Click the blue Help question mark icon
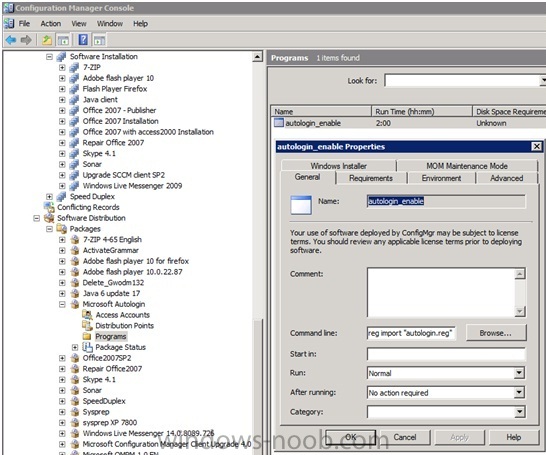The height and width of the screenshot is (455, 546). [x=83, y=40]
